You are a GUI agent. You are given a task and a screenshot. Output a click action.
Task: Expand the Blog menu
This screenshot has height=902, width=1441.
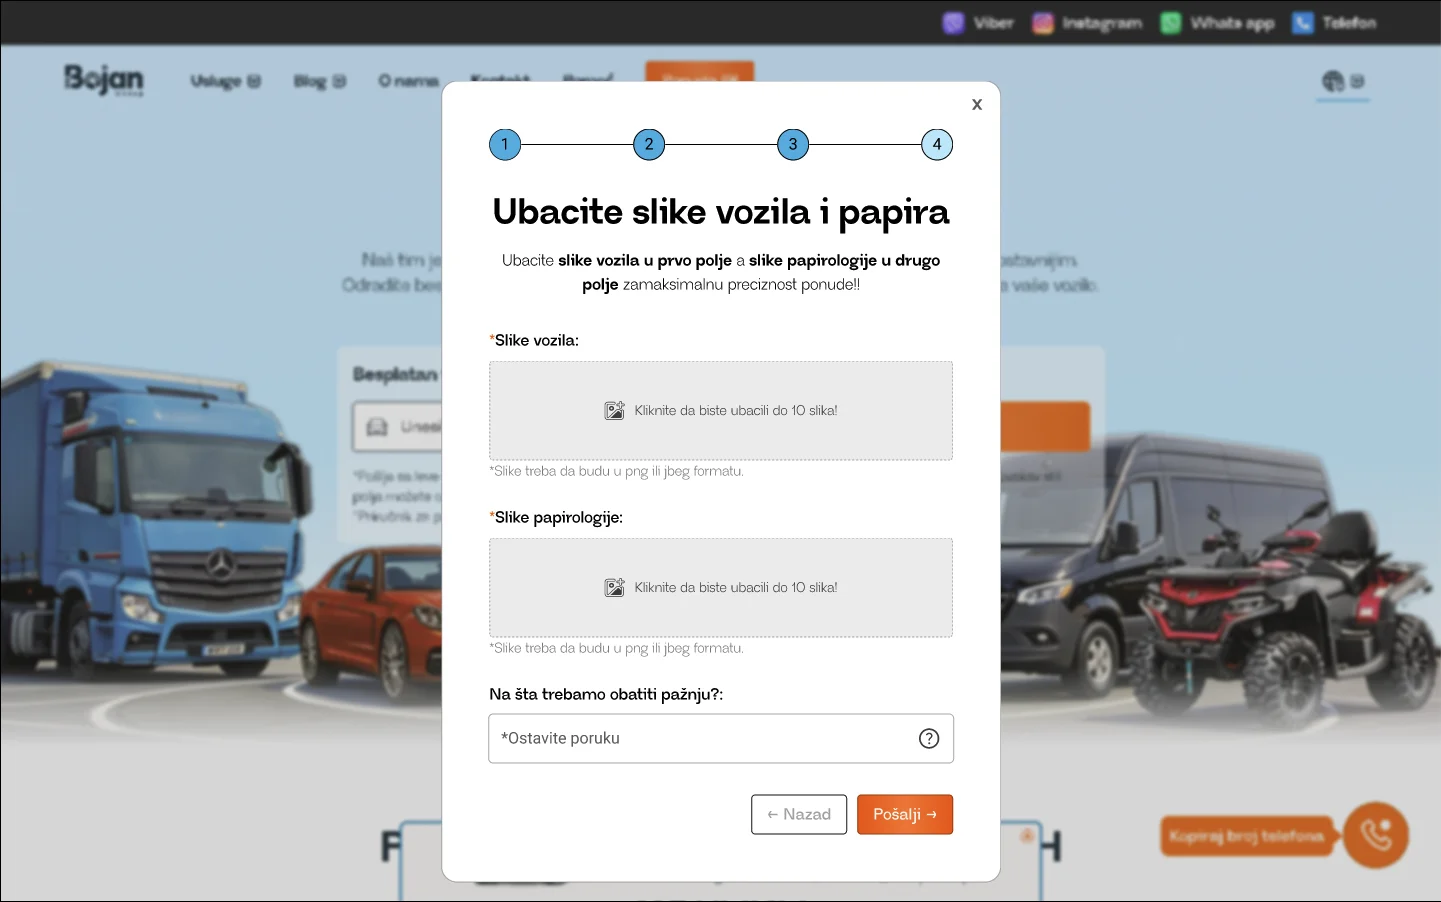tap(320, 81)
